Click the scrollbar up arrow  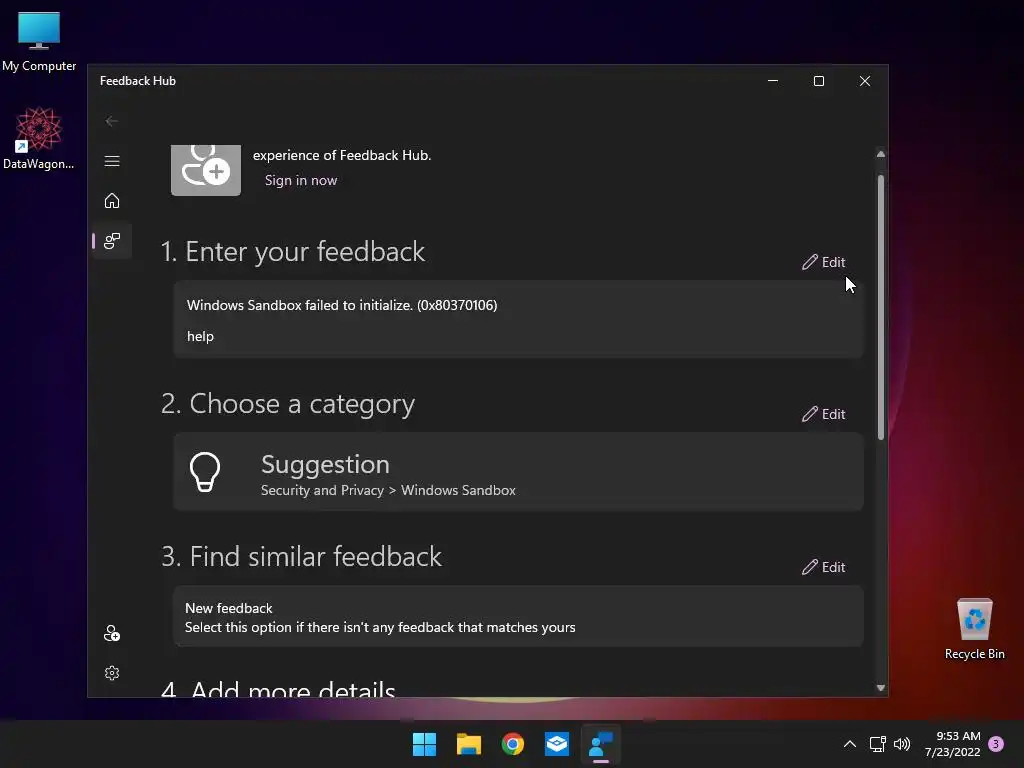[880, 155]
